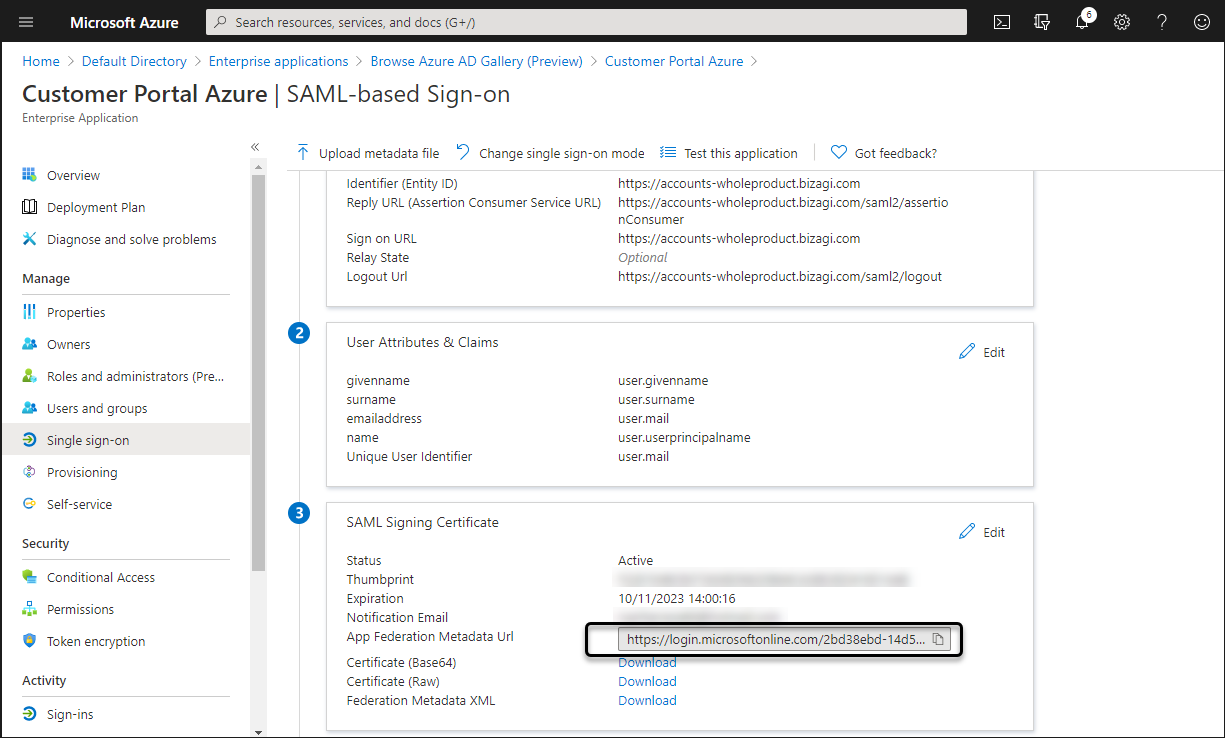Click Change single sign-on mode
The height and width of the screenshot is (738, 1225).
pos(550,153)
